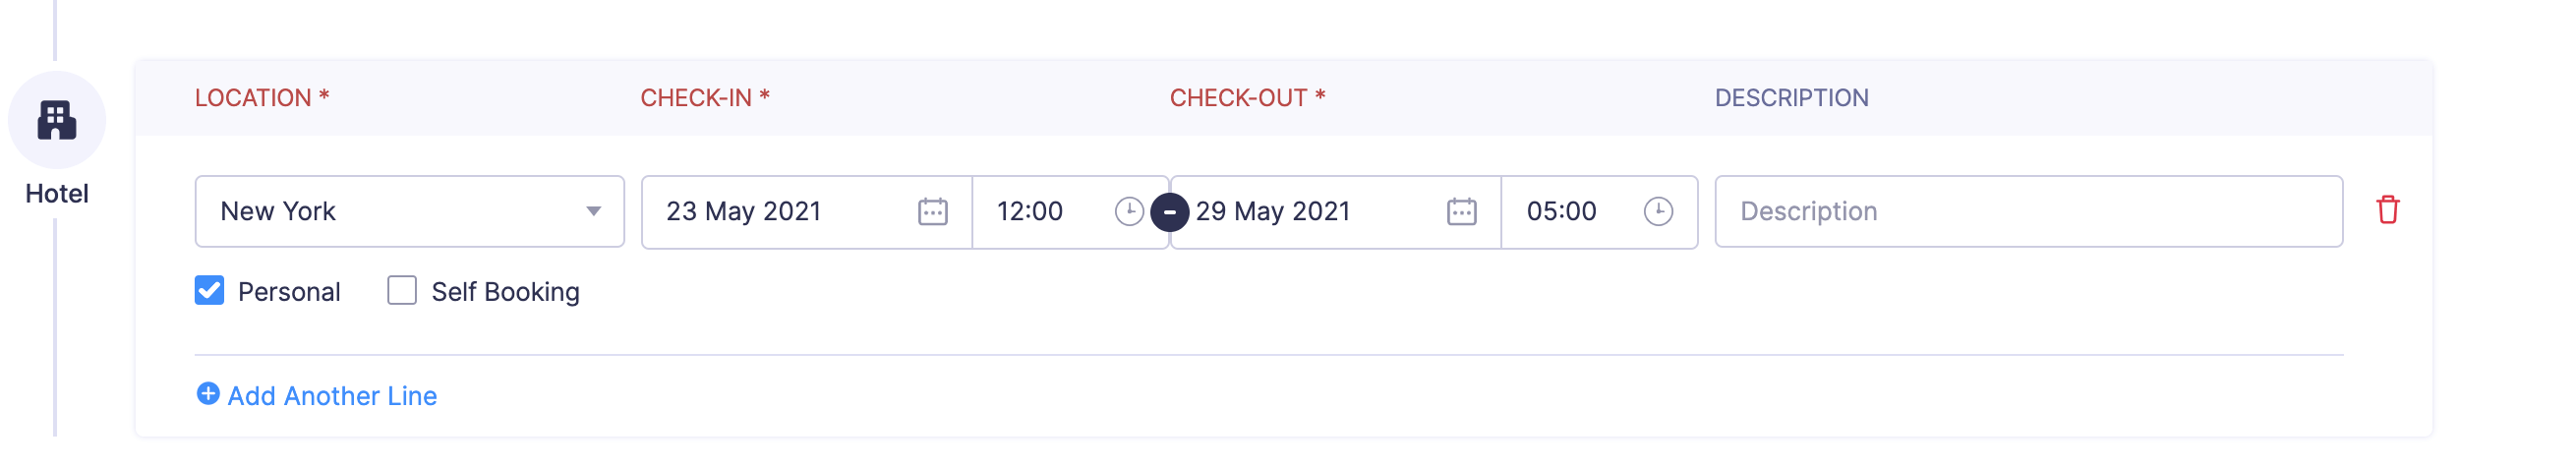Delete the hotel line with trash icon
The image size is (2576, 468).
click(x=2388, y=210)
